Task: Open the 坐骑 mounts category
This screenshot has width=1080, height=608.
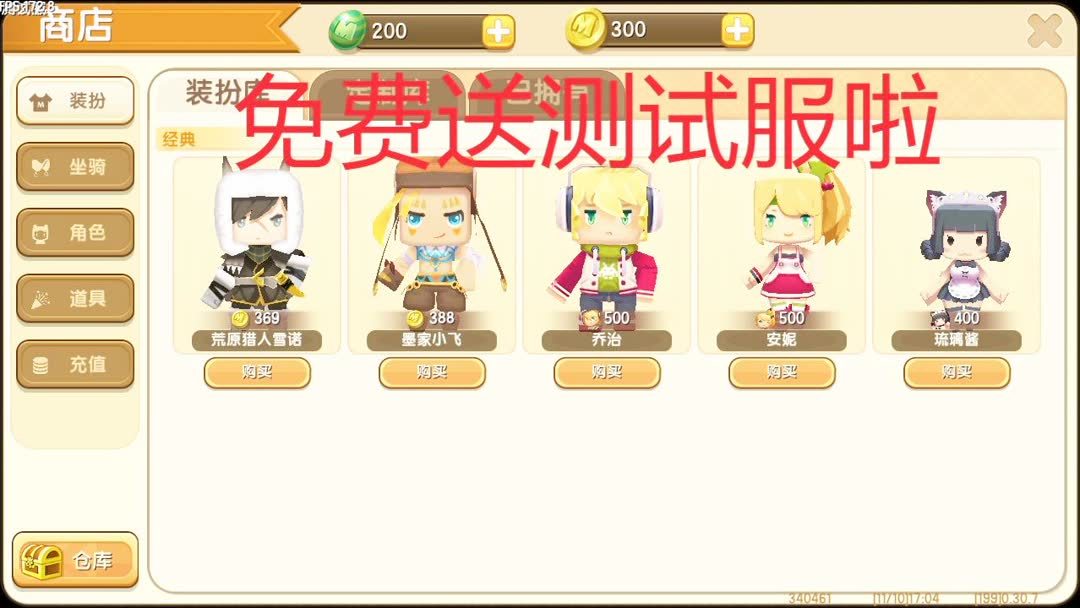Action: click(x=75, y=167)
